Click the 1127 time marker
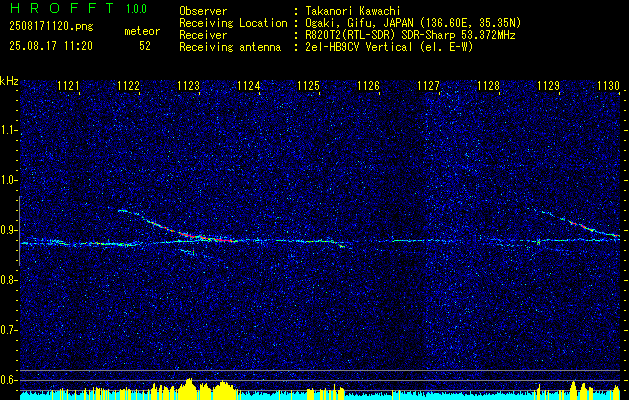 pos(428,85)
